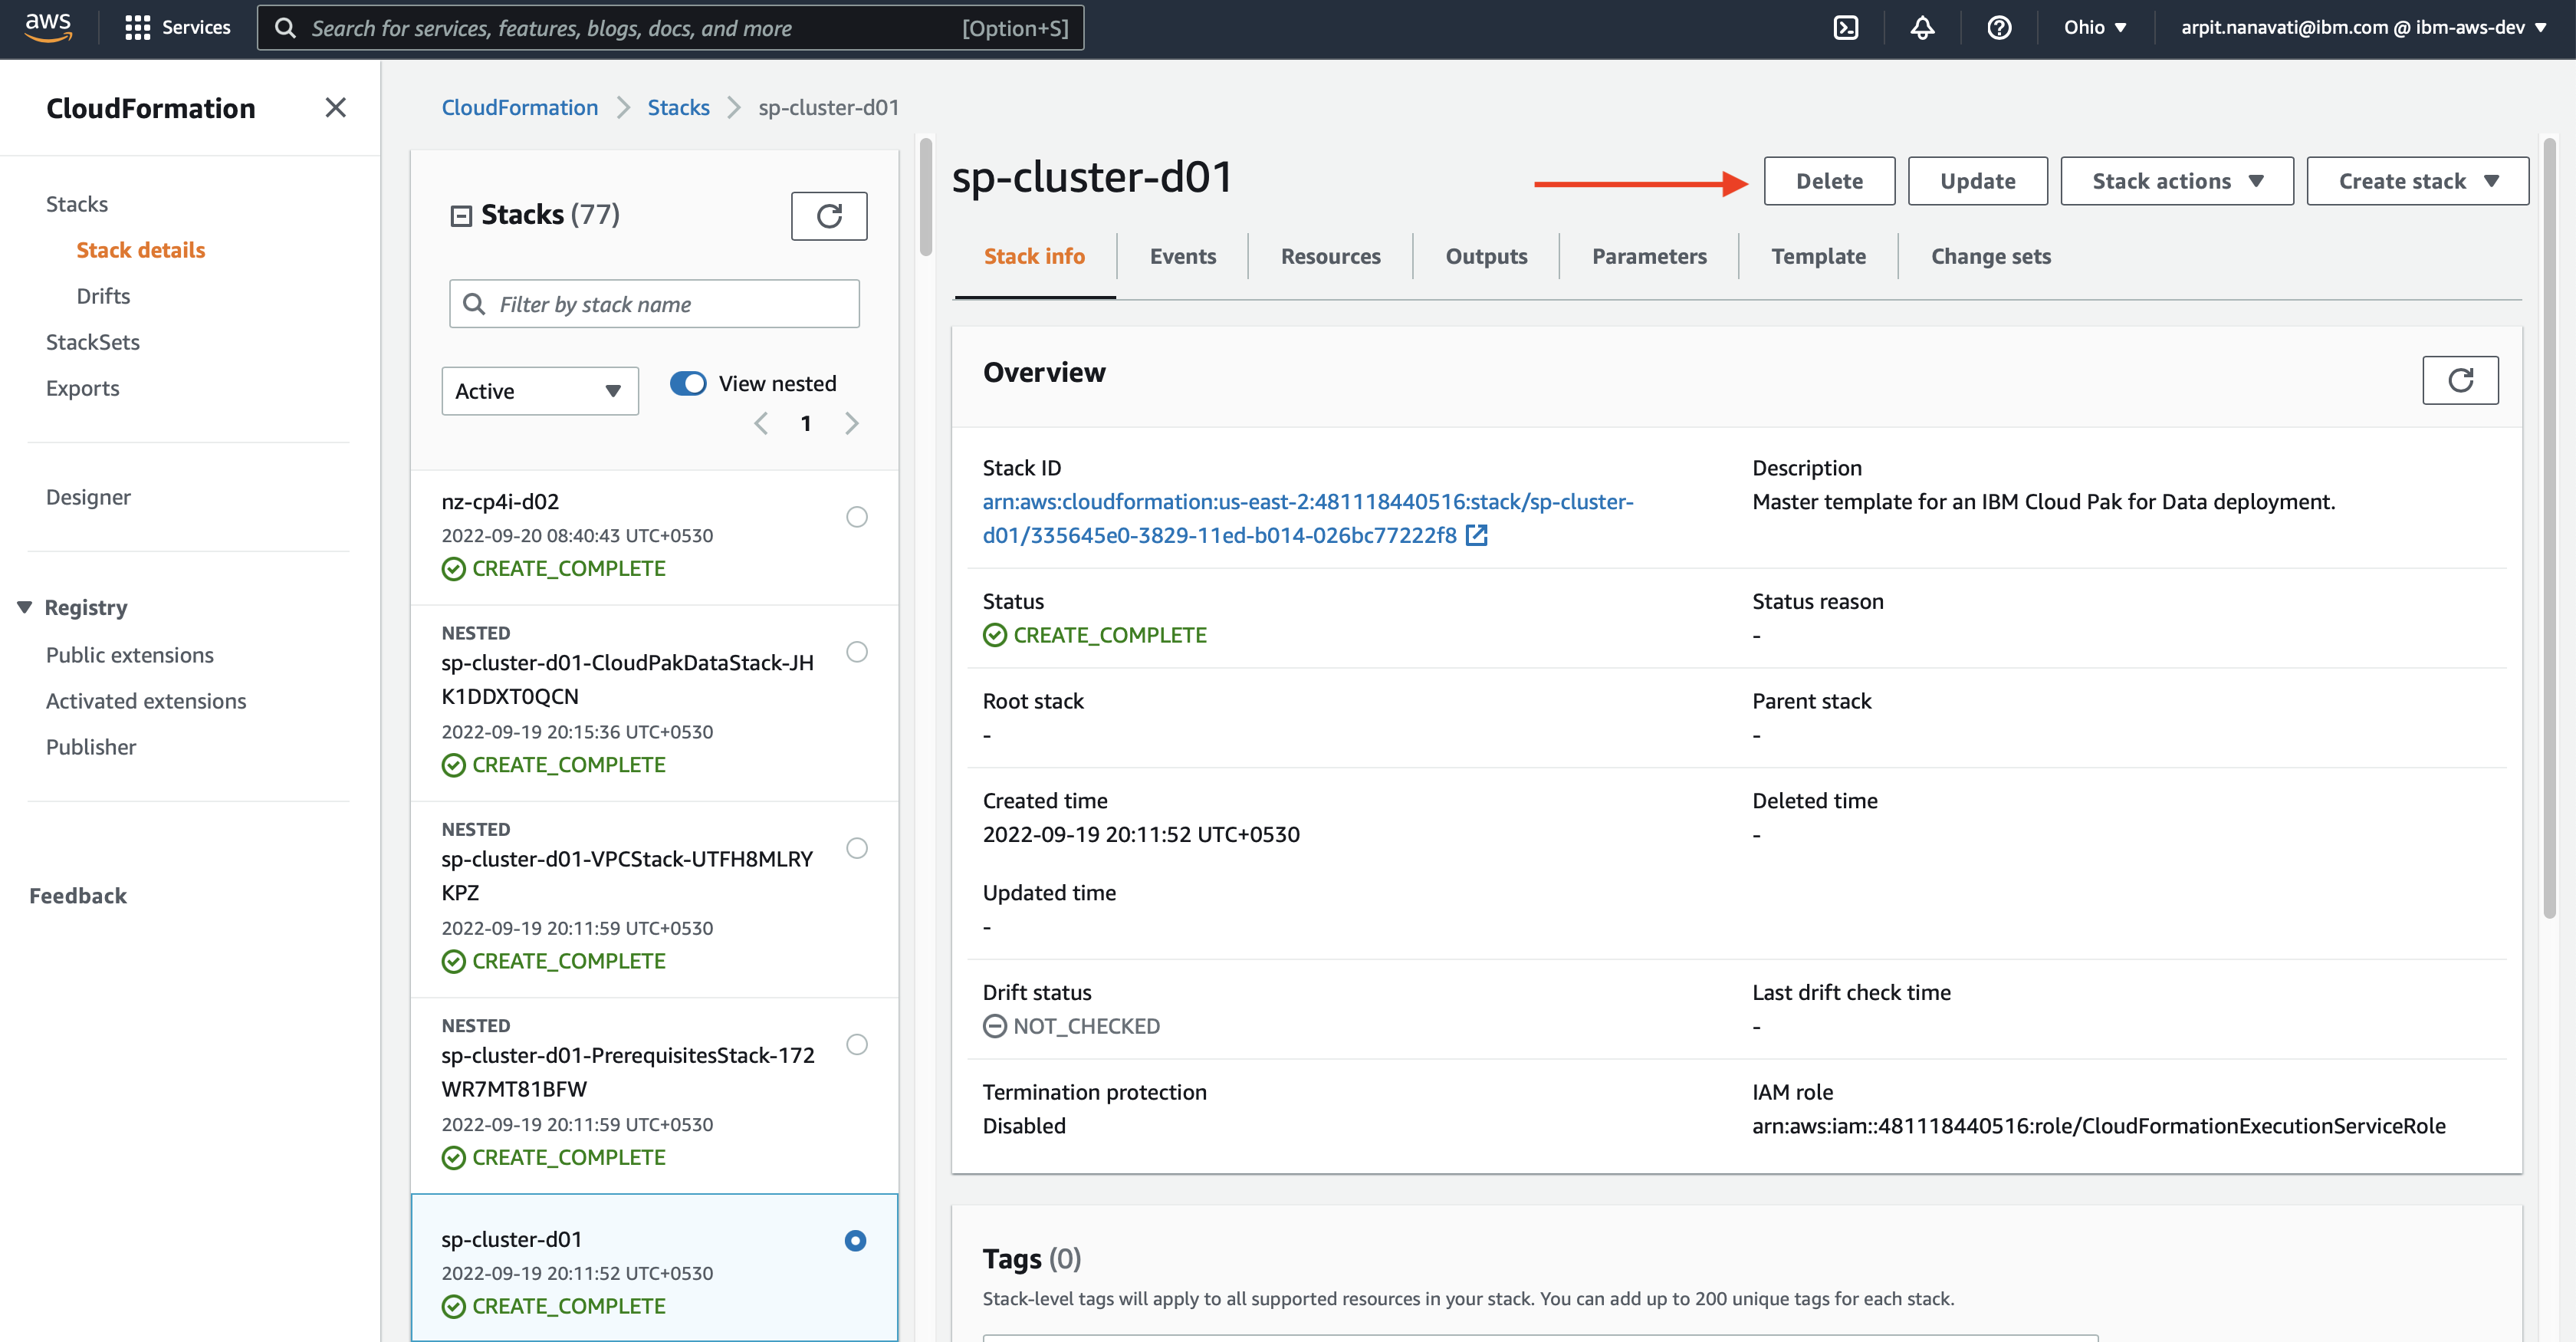Open the CloudFormation breadcrumb link
The image size is (2576, 1342).
coord(520,107)
